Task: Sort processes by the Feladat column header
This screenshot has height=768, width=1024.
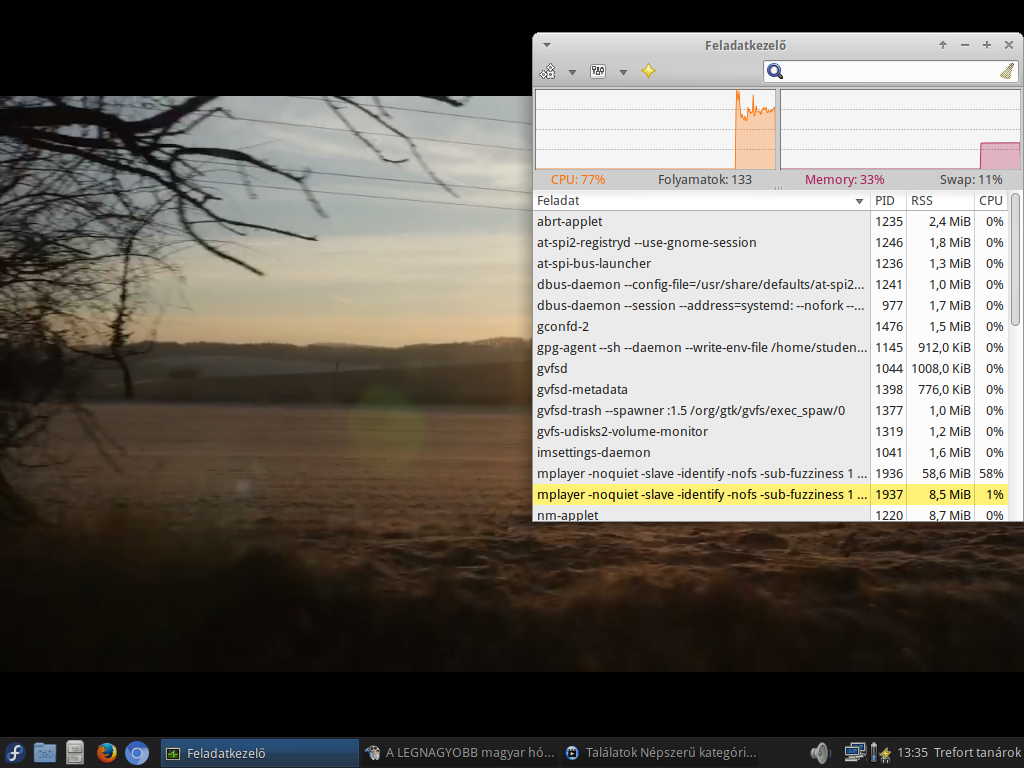Action: [701, 200]
